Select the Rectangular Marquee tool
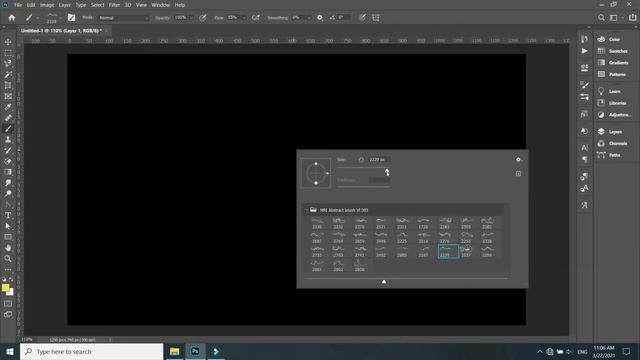 8,53
